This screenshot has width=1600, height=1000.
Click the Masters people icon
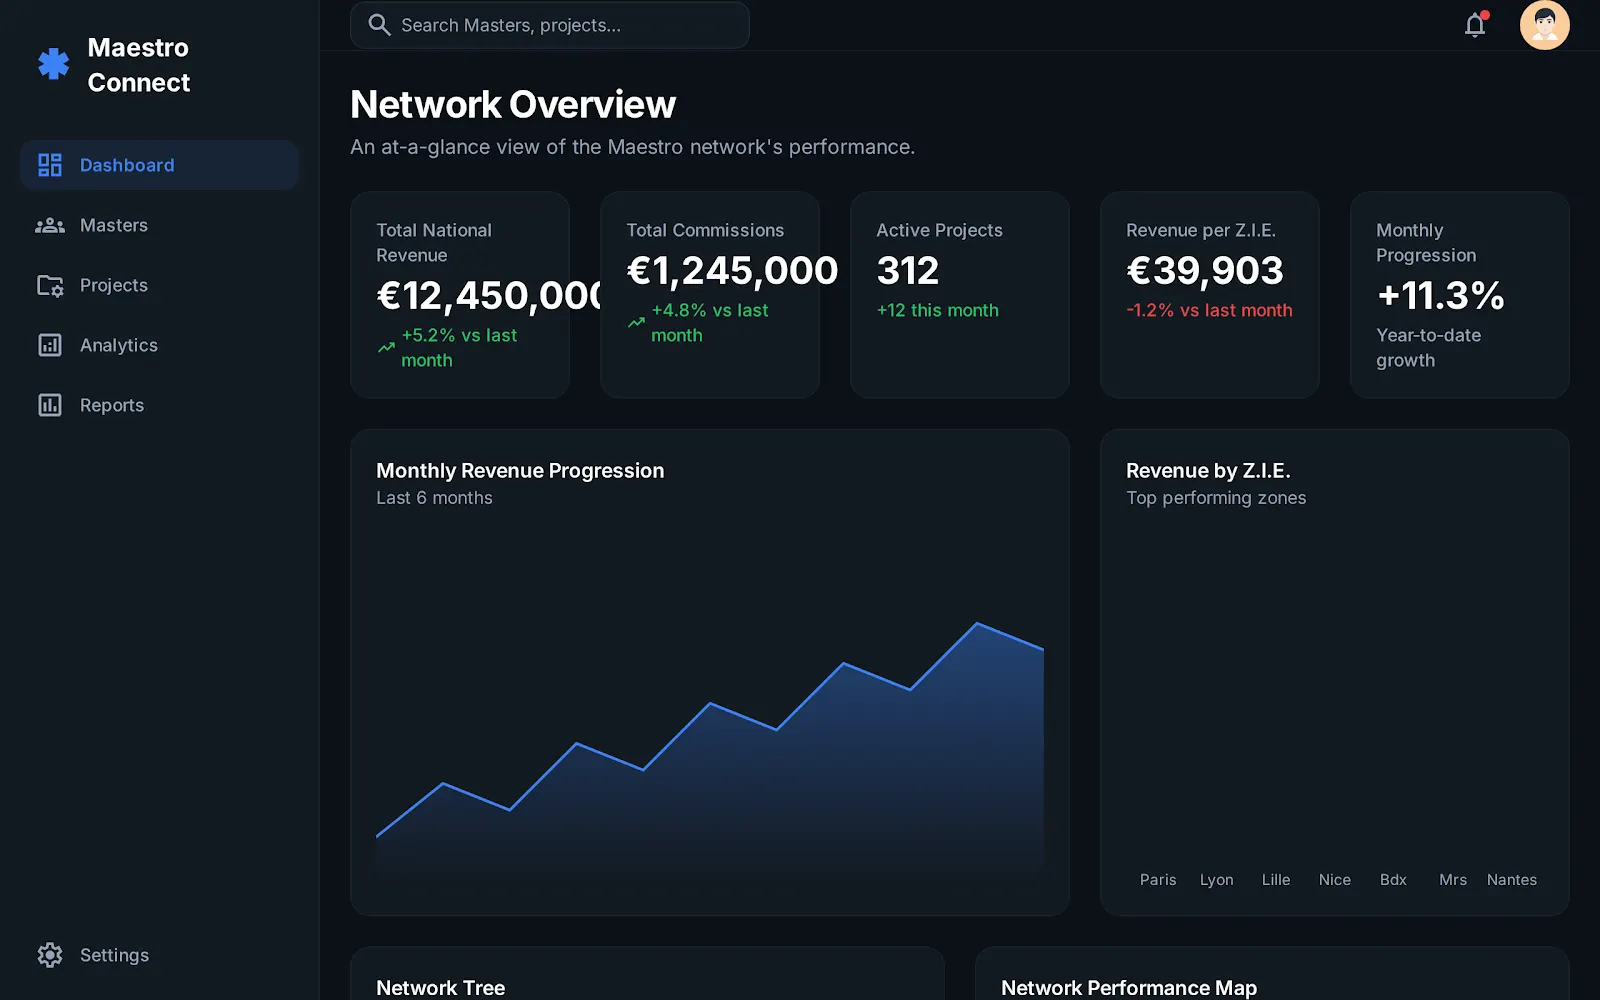click(50, 225)
